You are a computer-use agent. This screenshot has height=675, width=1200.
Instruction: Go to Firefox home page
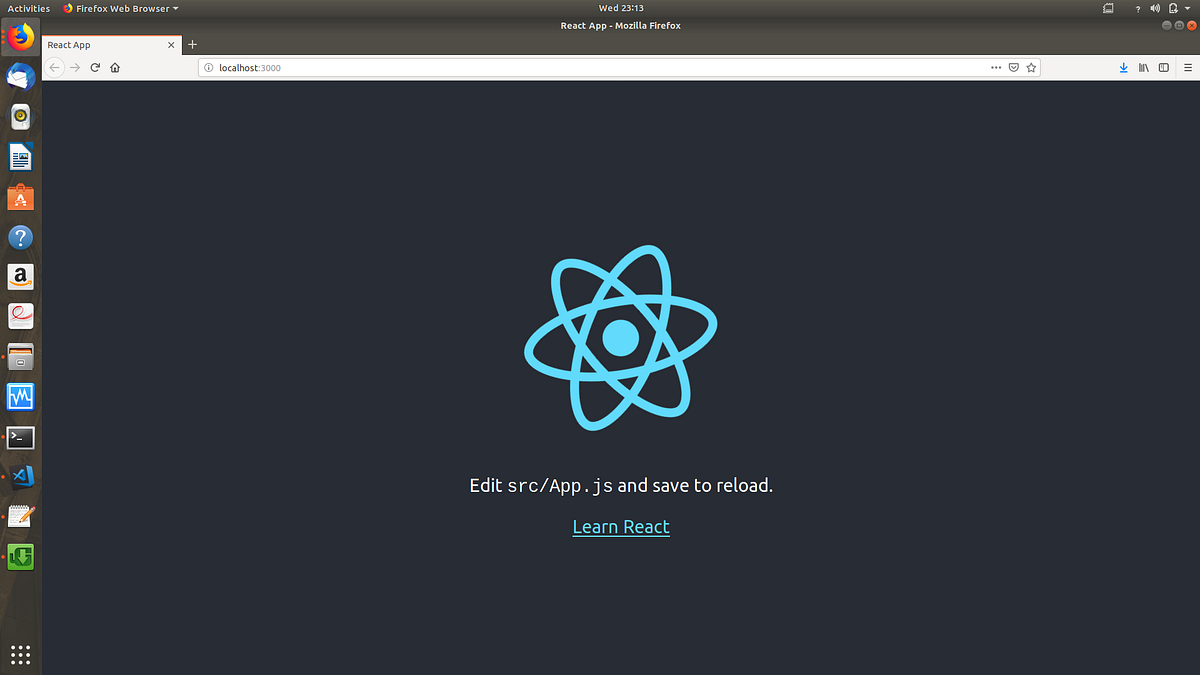pos(114,67)
